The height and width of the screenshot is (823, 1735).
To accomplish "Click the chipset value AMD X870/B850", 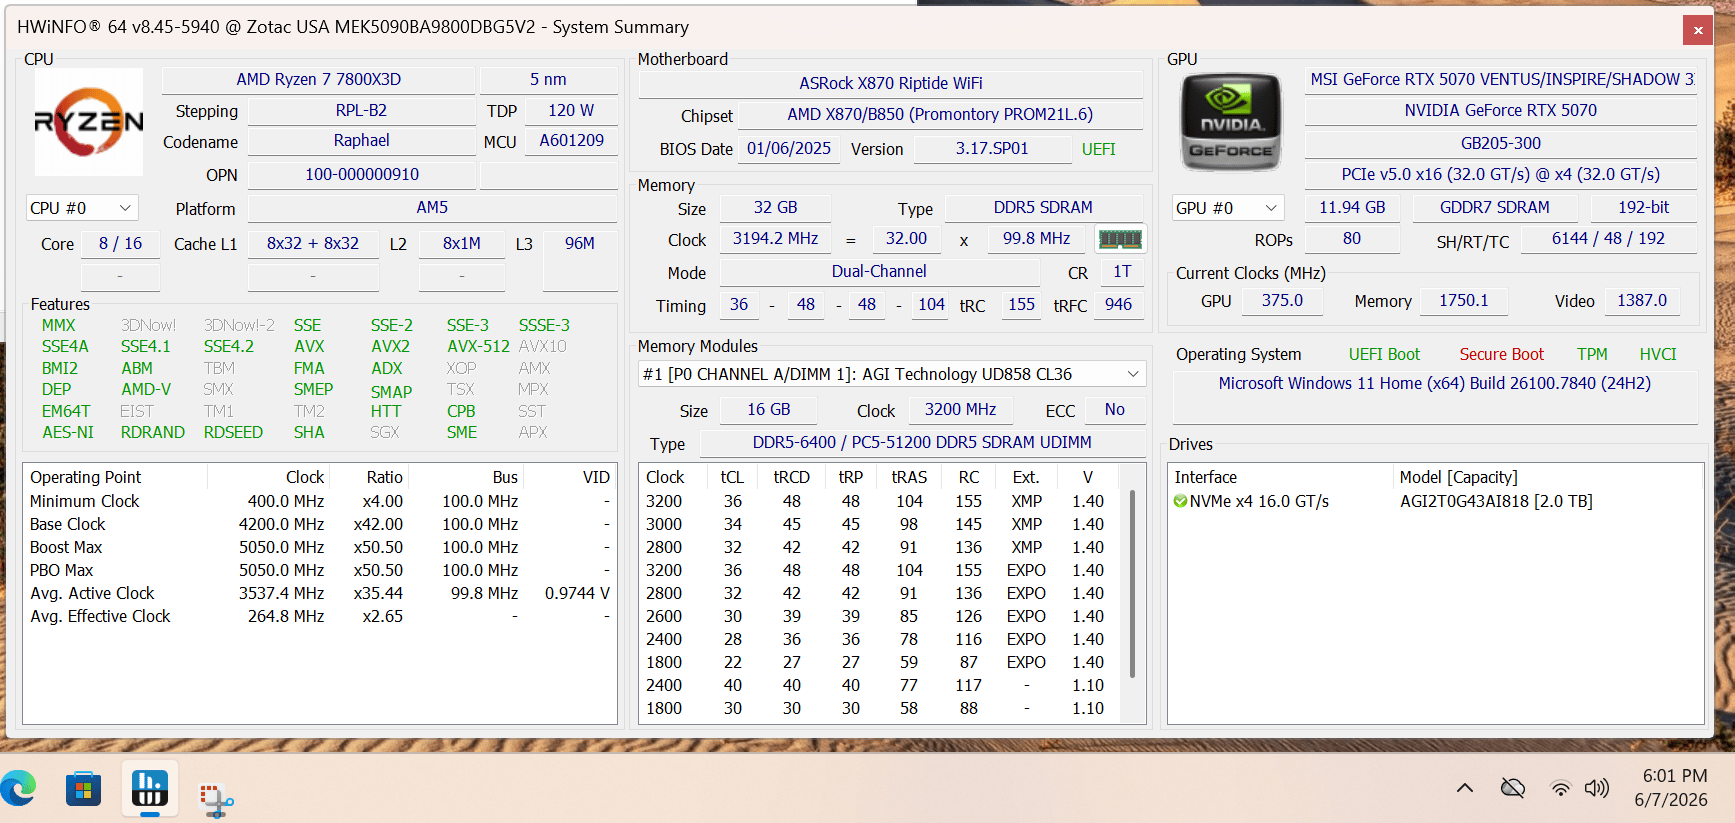I will coord(940,114).
